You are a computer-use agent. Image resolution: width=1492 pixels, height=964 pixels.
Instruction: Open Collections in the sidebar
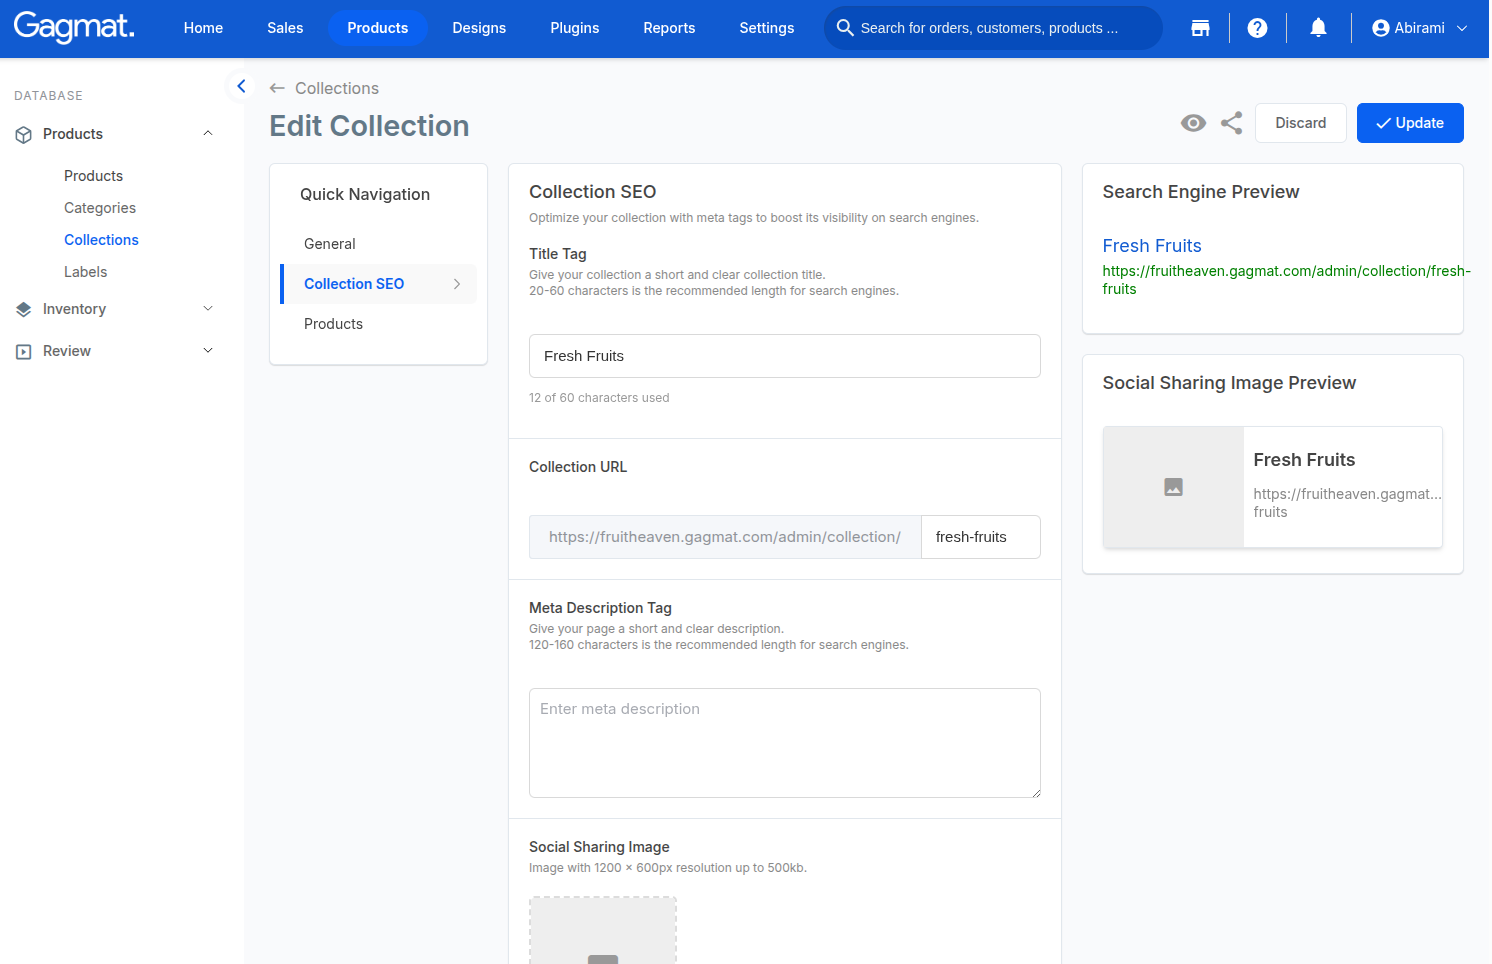[x=101, y=240]
